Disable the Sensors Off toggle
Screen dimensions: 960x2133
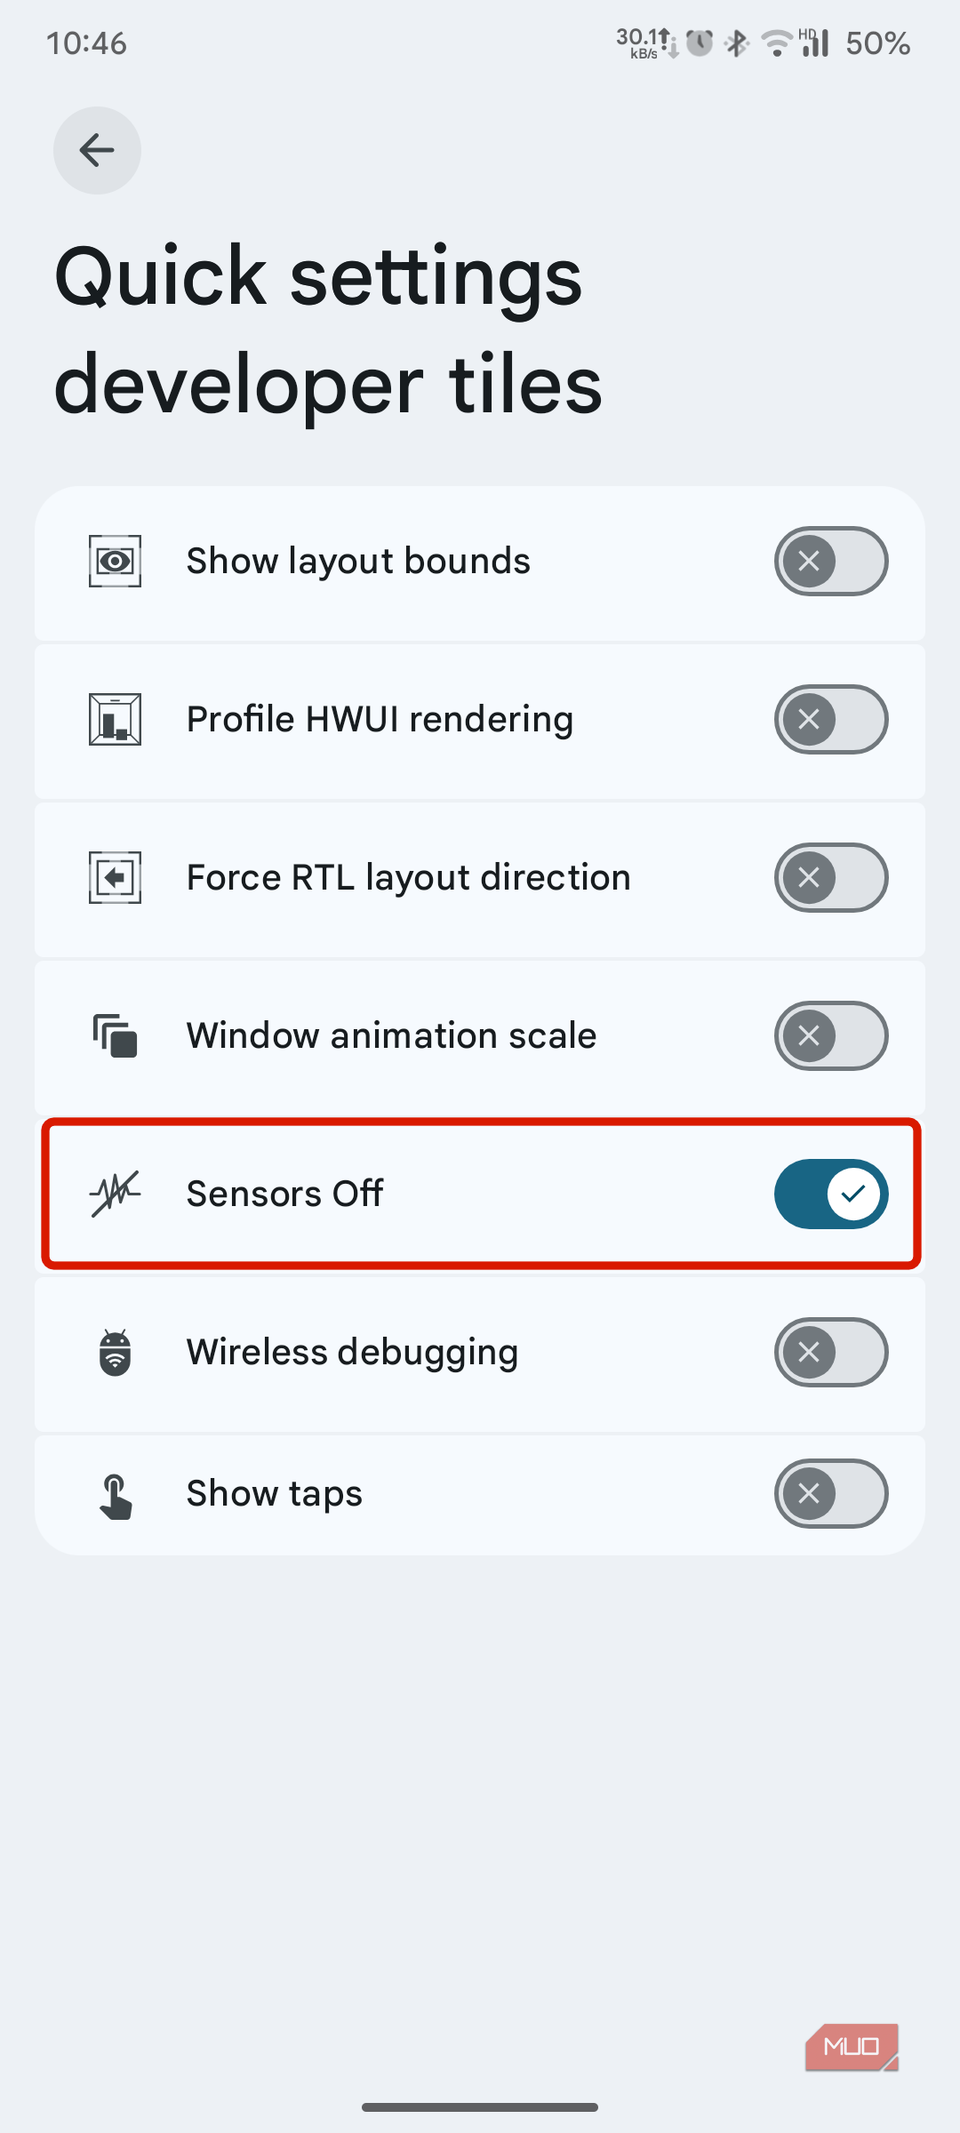[x=830, y=1193]
